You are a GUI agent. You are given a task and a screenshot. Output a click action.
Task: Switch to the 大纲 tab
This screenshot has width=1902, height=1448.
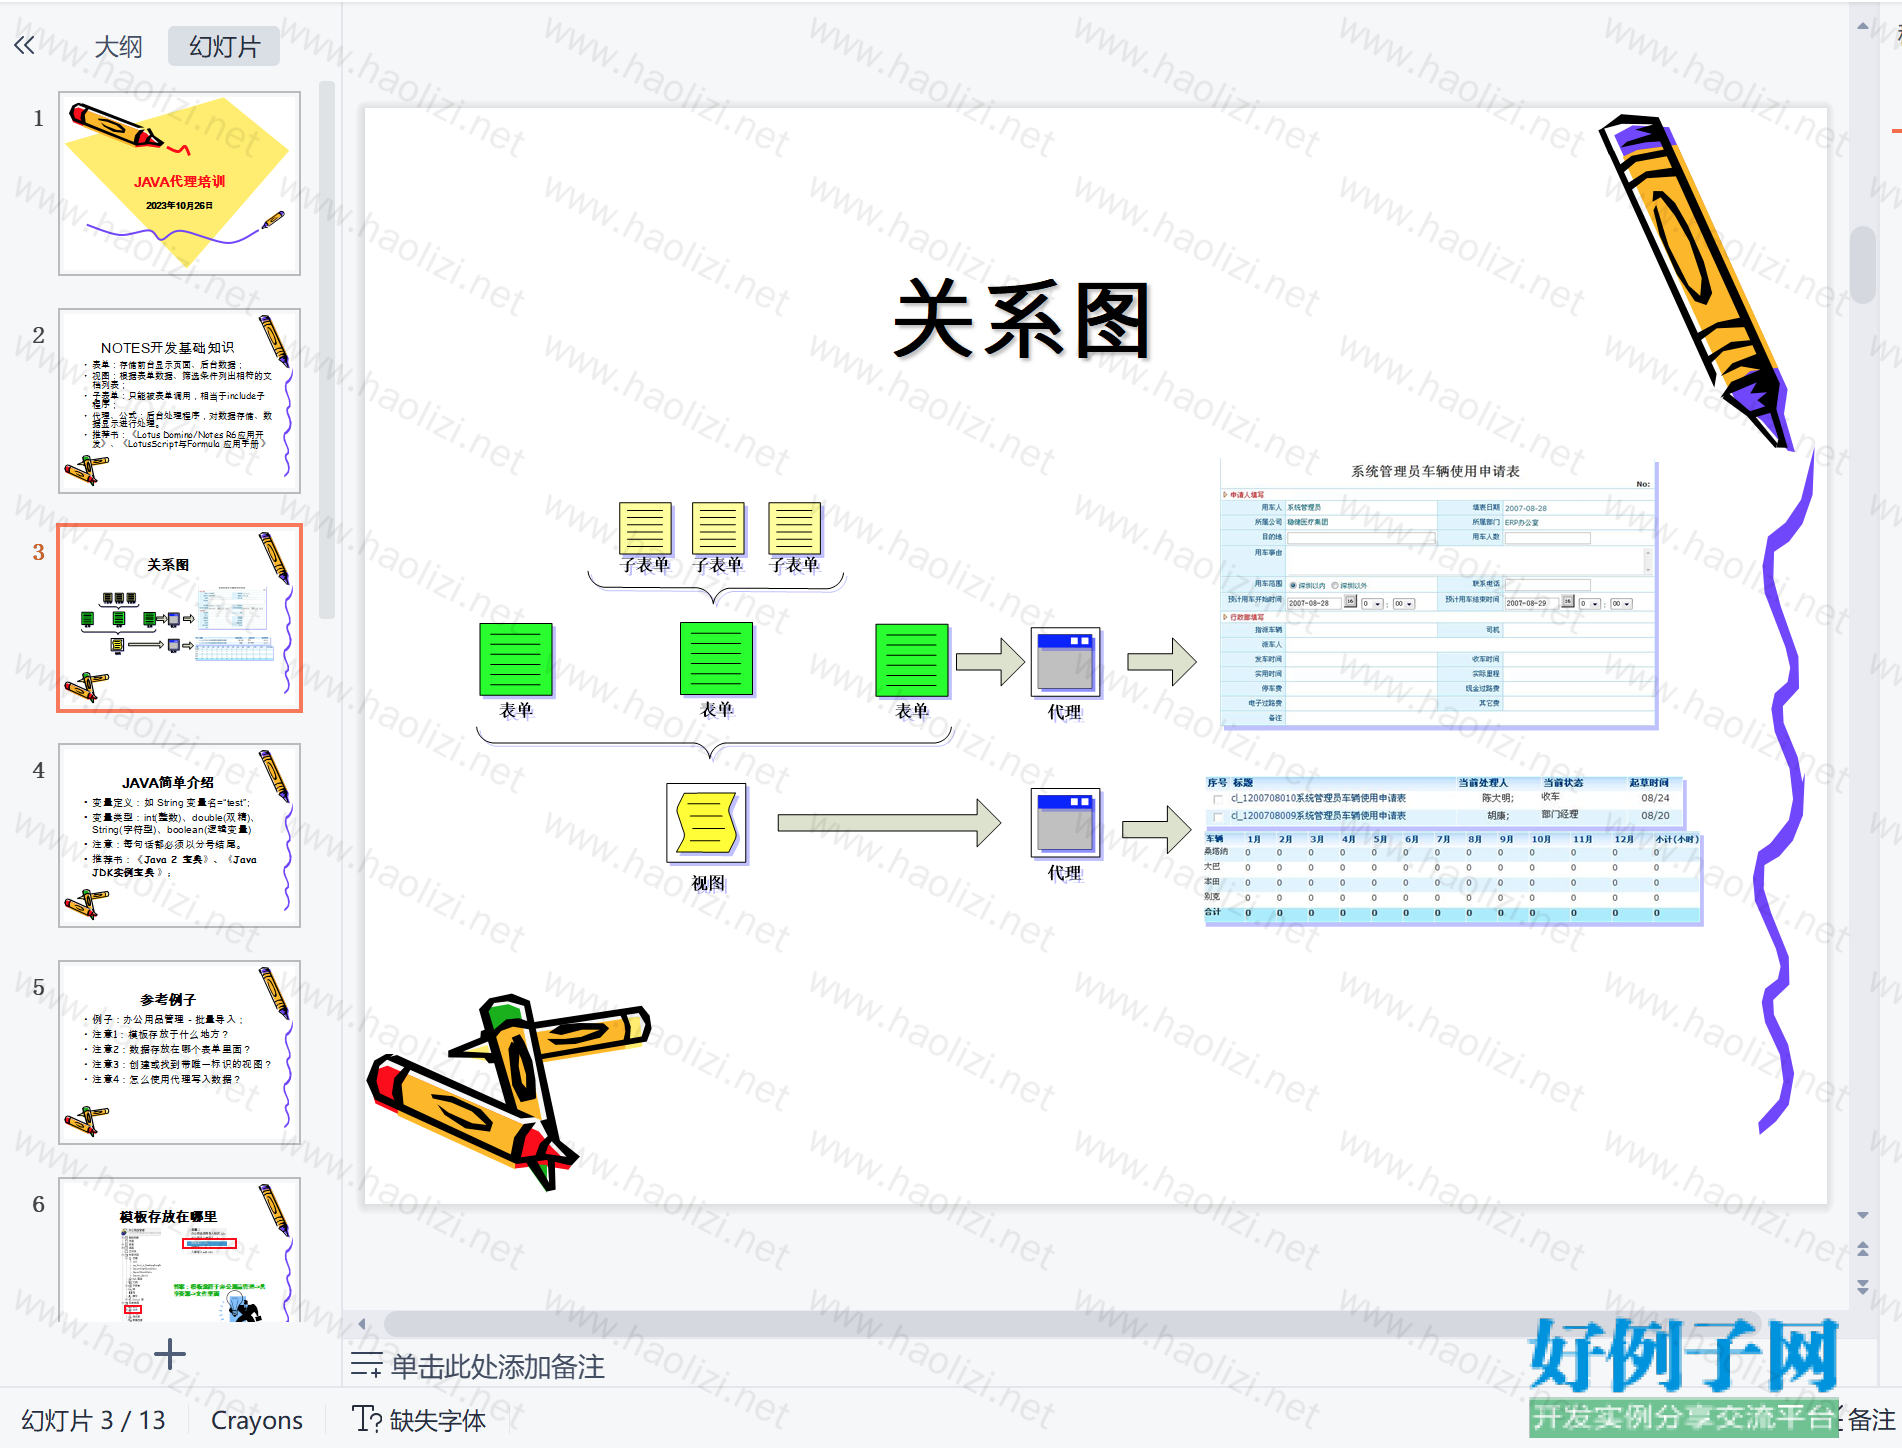click(118, 47)
